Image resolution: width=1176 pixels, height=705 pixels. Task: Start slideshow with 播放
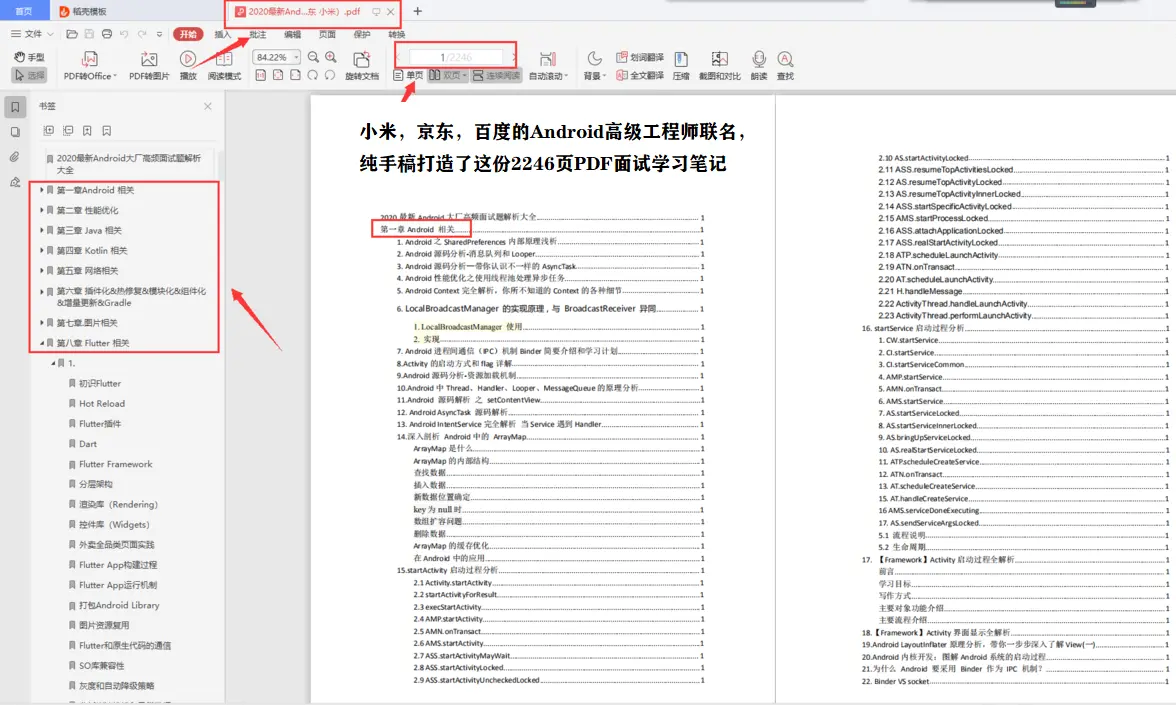(x=188, y=65)
